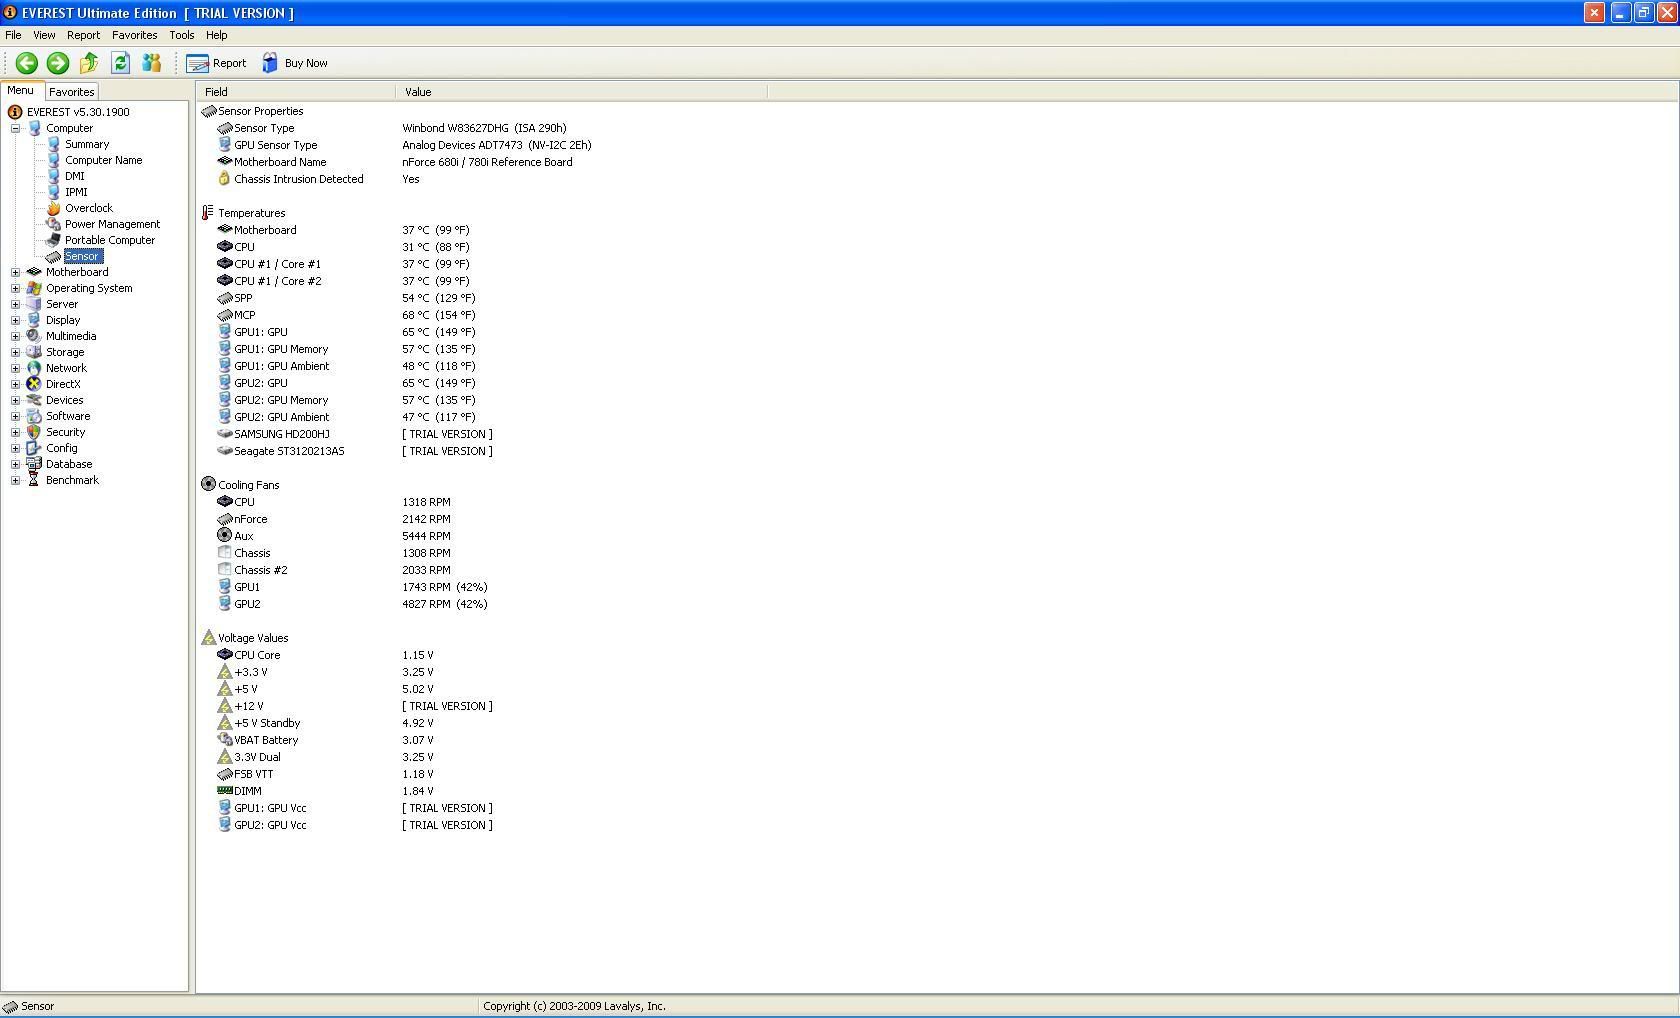Open the Tools menu
Image resolution: width=1680 pixels, height=1018 pixels.
pos(181,35)
